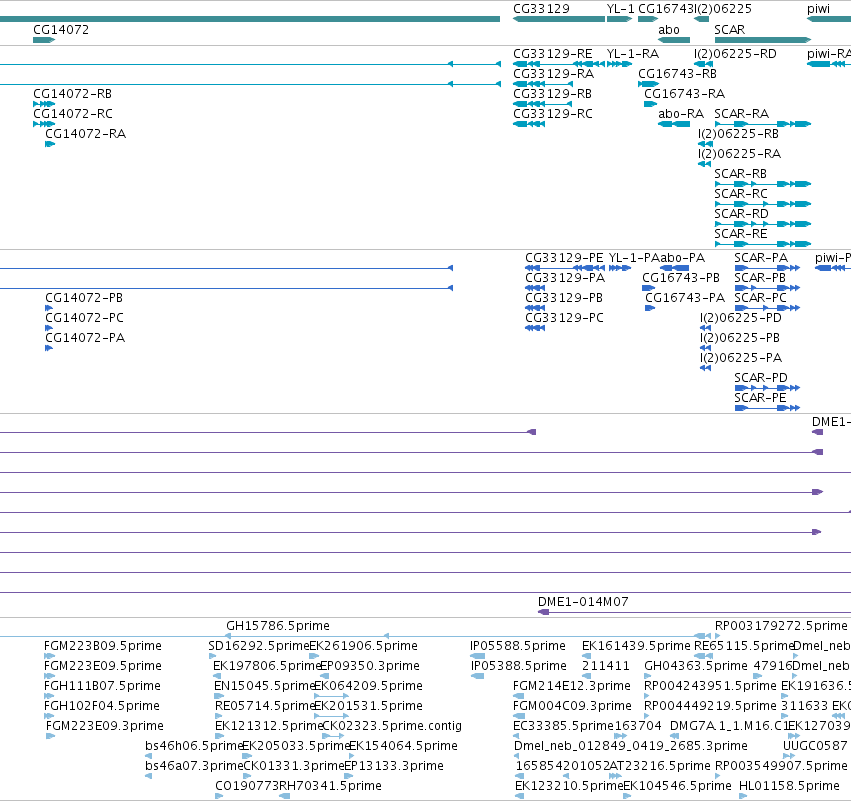Select the CG16743-RB transcript label
This screenshot has height=801, width=851.
click(x=677, y=74)
